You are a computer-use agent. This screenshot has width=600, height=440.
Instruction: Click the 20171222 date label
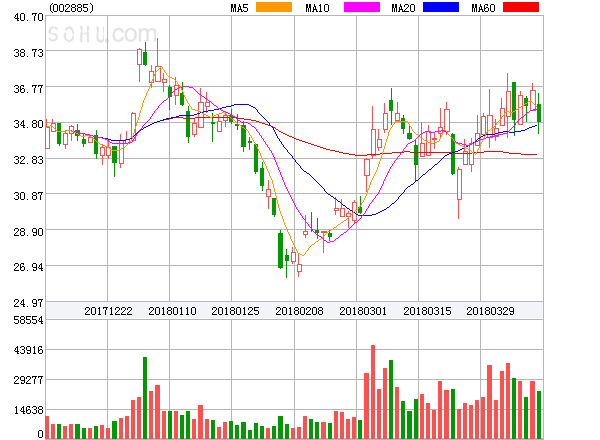click(x=108, y=311)
